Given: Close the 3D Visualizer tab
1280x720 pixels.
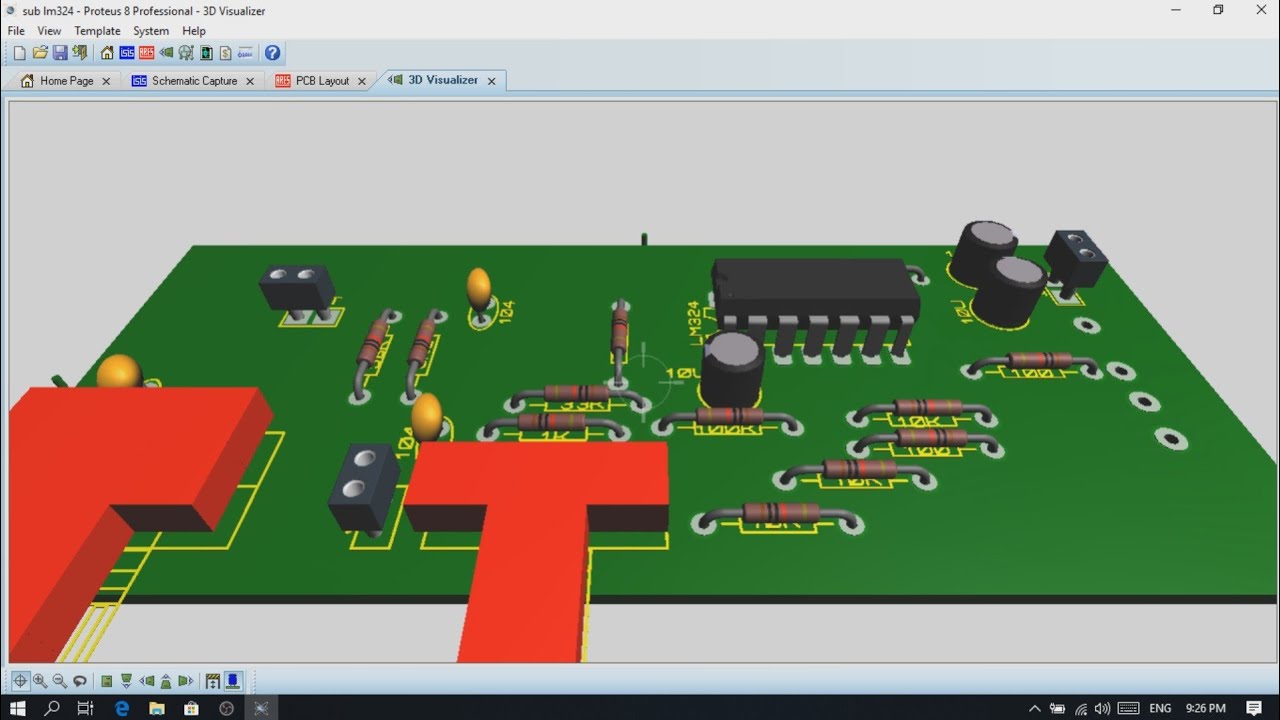Looking at the screenshot, I should (491, 81).
